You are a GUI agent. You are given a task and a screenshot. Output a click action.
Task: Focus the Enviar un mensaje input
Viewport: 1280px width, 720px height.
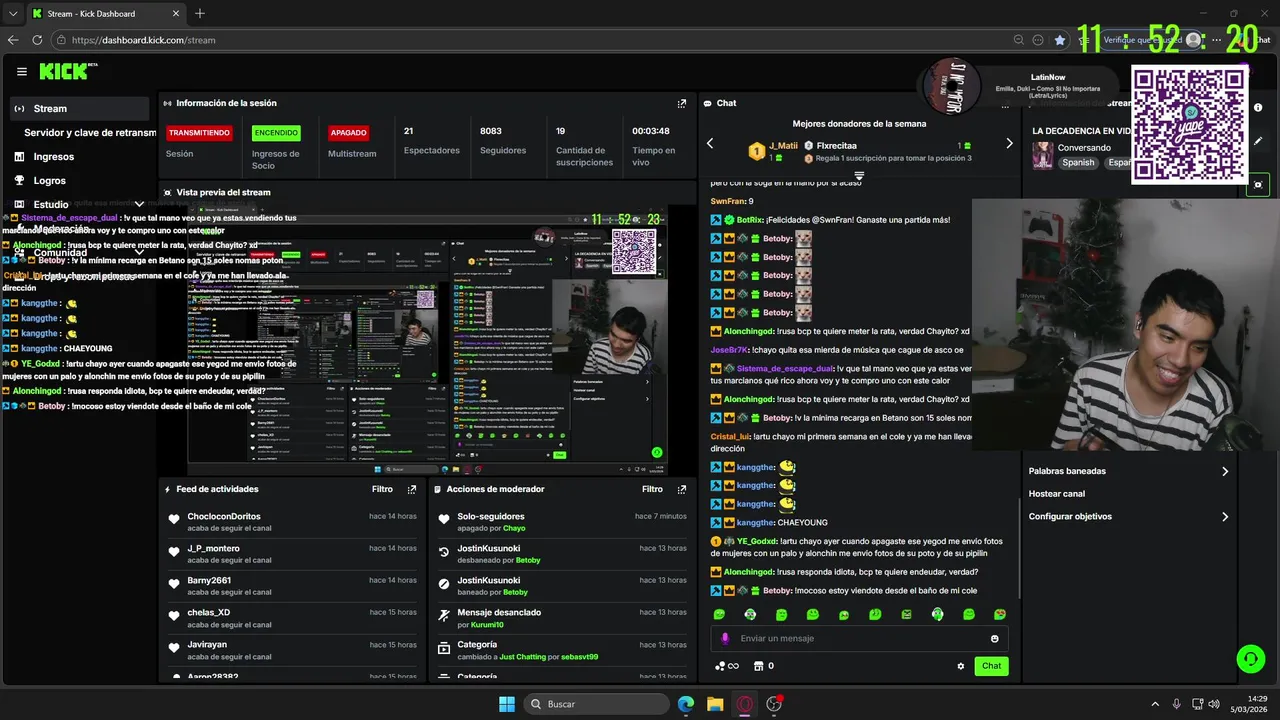860,638
